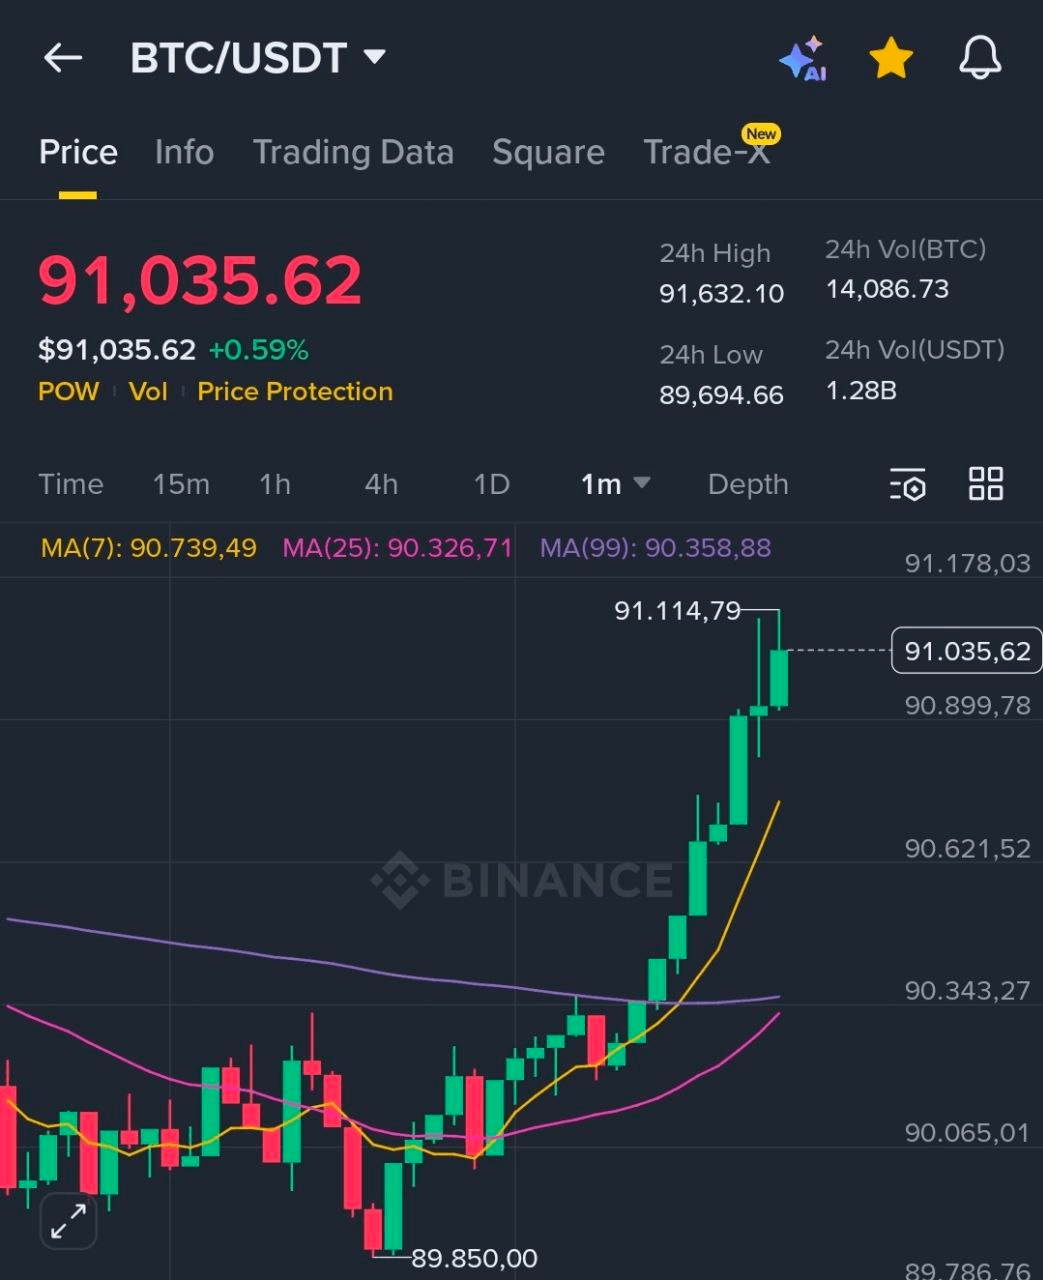Show the Depth chart view

(x=748, y=484)
